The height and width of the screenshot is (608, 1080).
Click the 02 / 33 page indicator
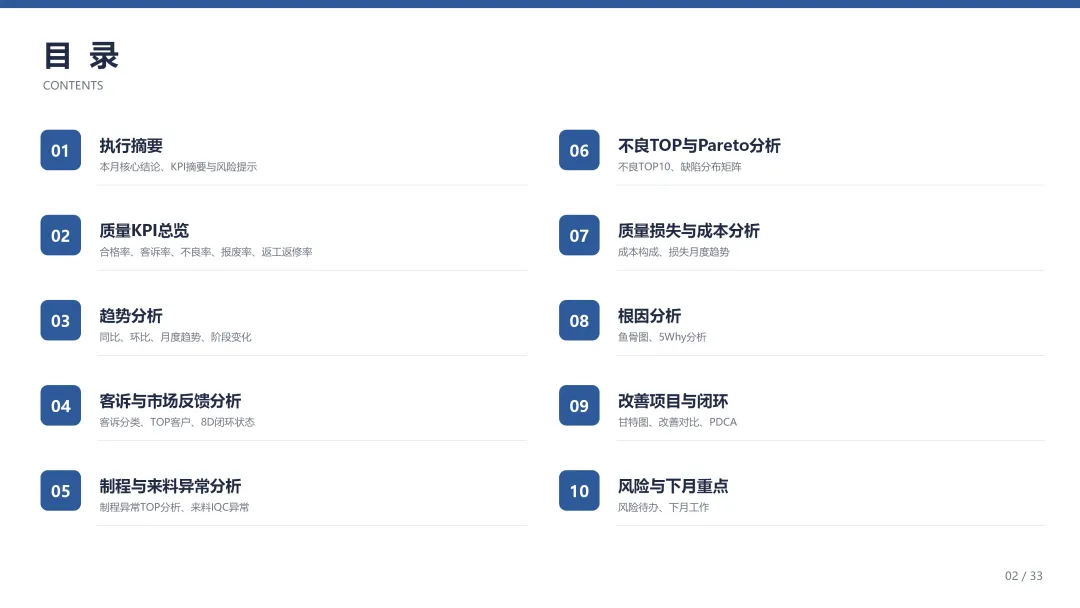pos(1024,576)
